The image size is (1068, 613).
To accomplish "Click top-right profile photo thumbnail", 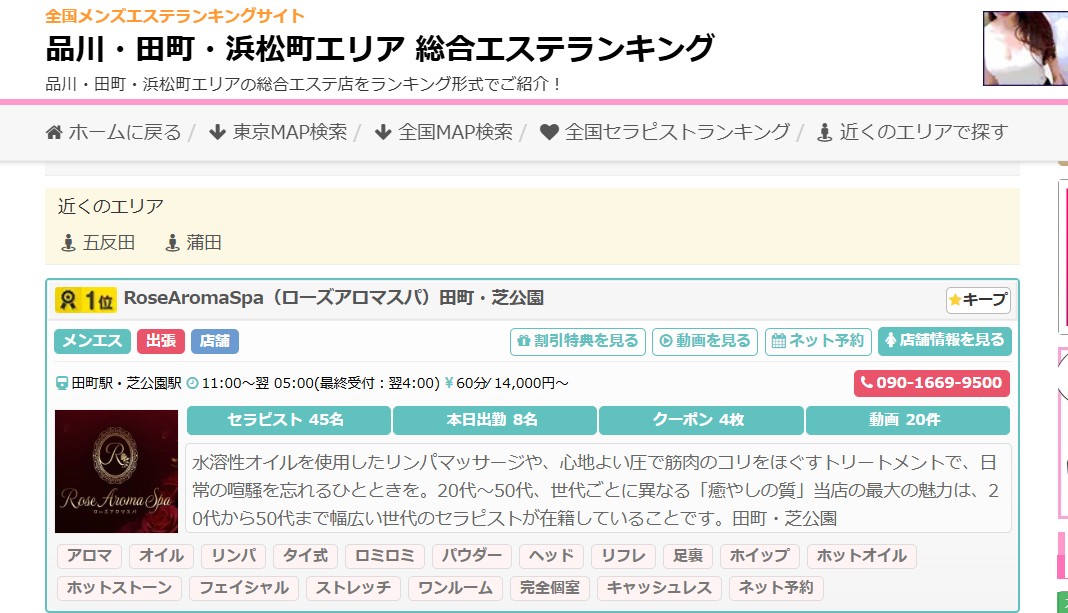I will tap(1025, 48).
